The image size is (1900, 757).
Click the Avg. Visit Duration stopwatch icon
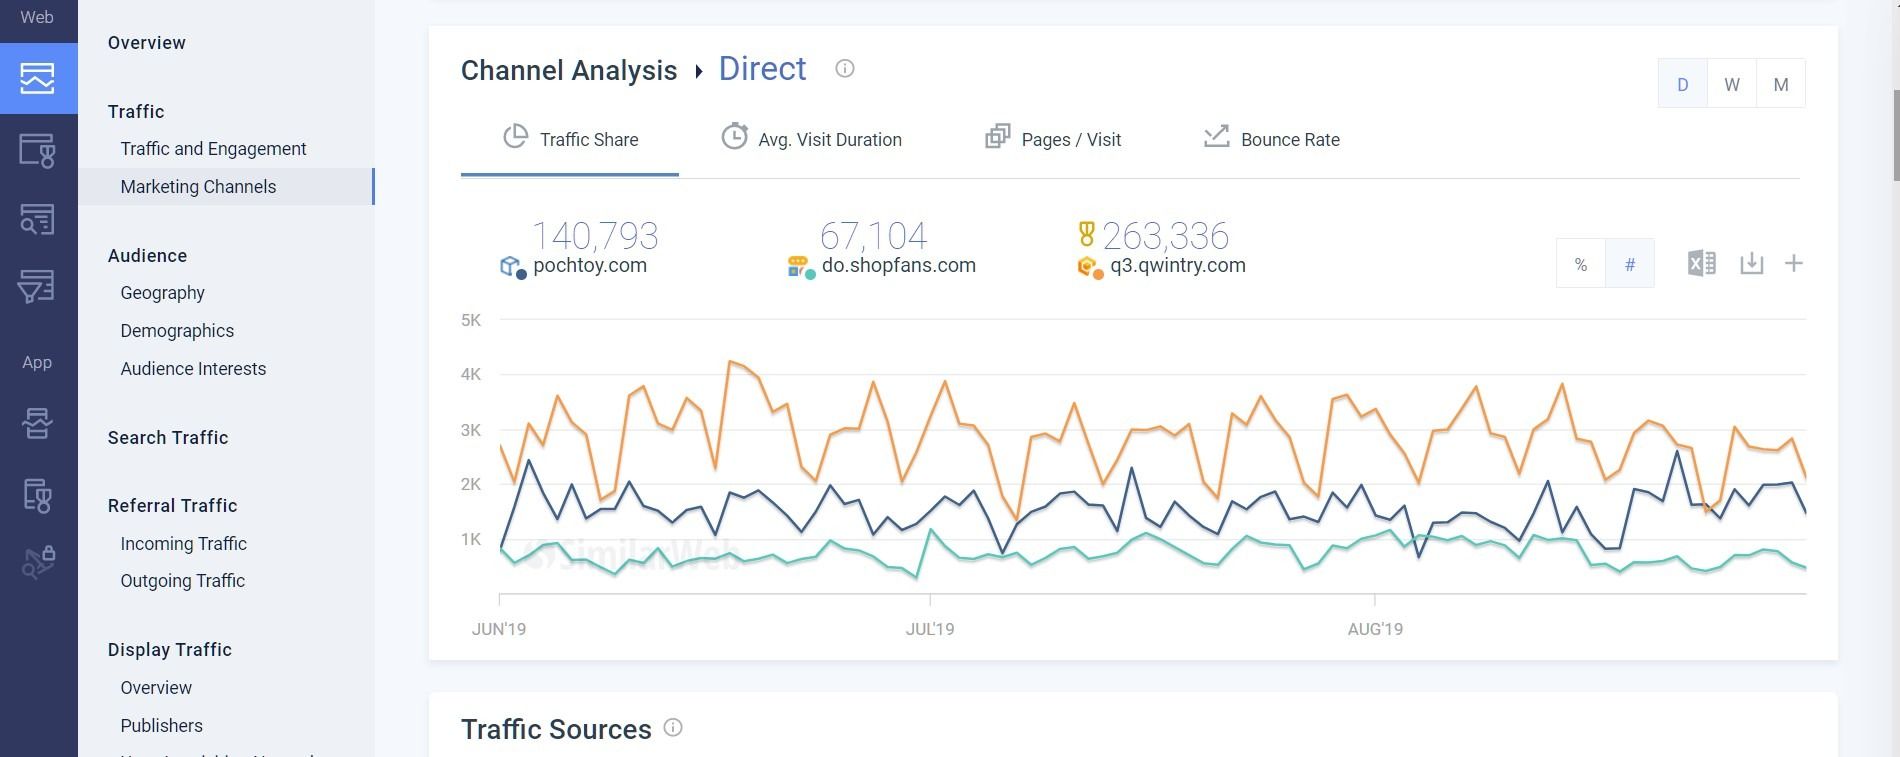pos(734,137)
